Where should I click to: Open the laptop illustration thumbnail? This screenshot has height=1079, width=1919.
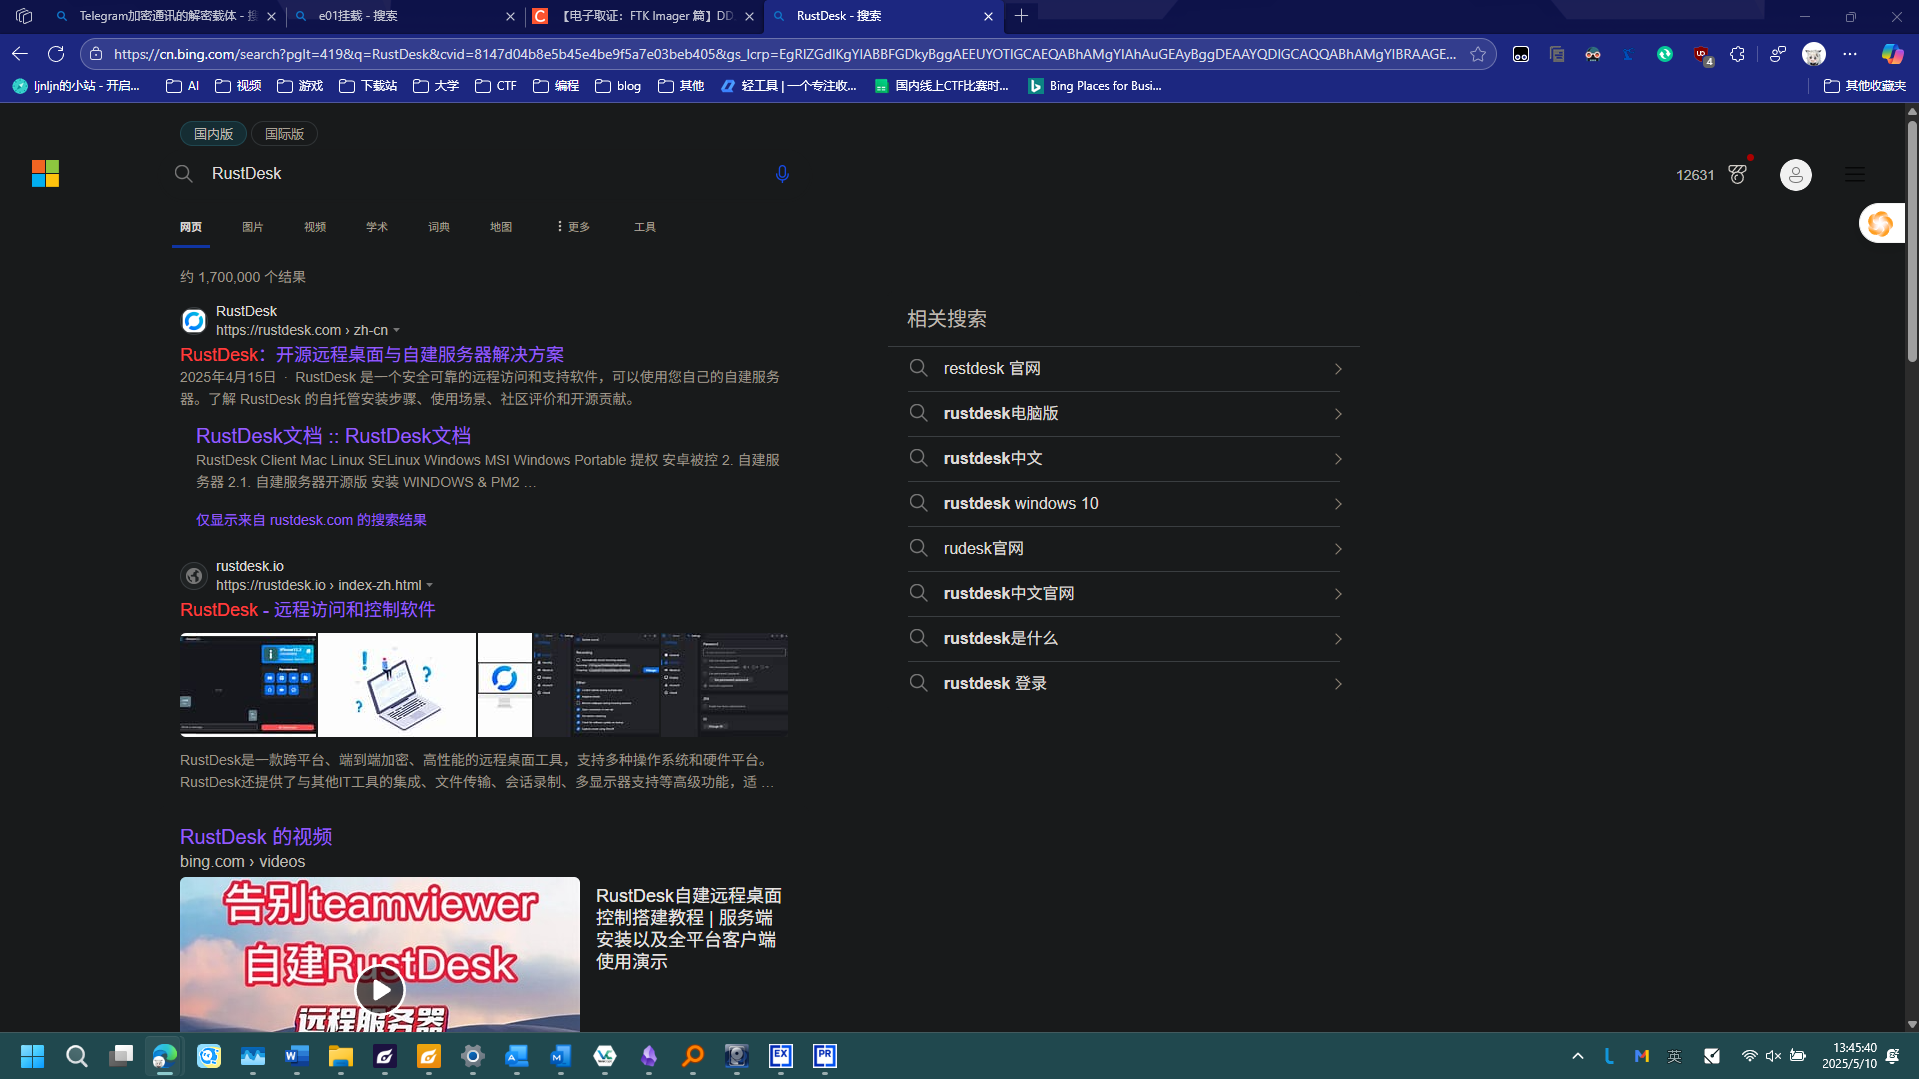[x=397, y=685]
